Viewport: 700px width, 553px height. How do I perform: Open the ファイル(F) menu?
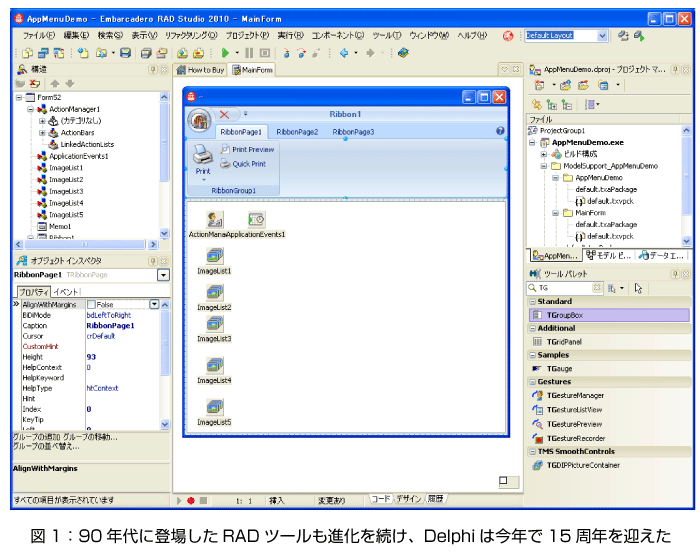[x=39, y=35]
